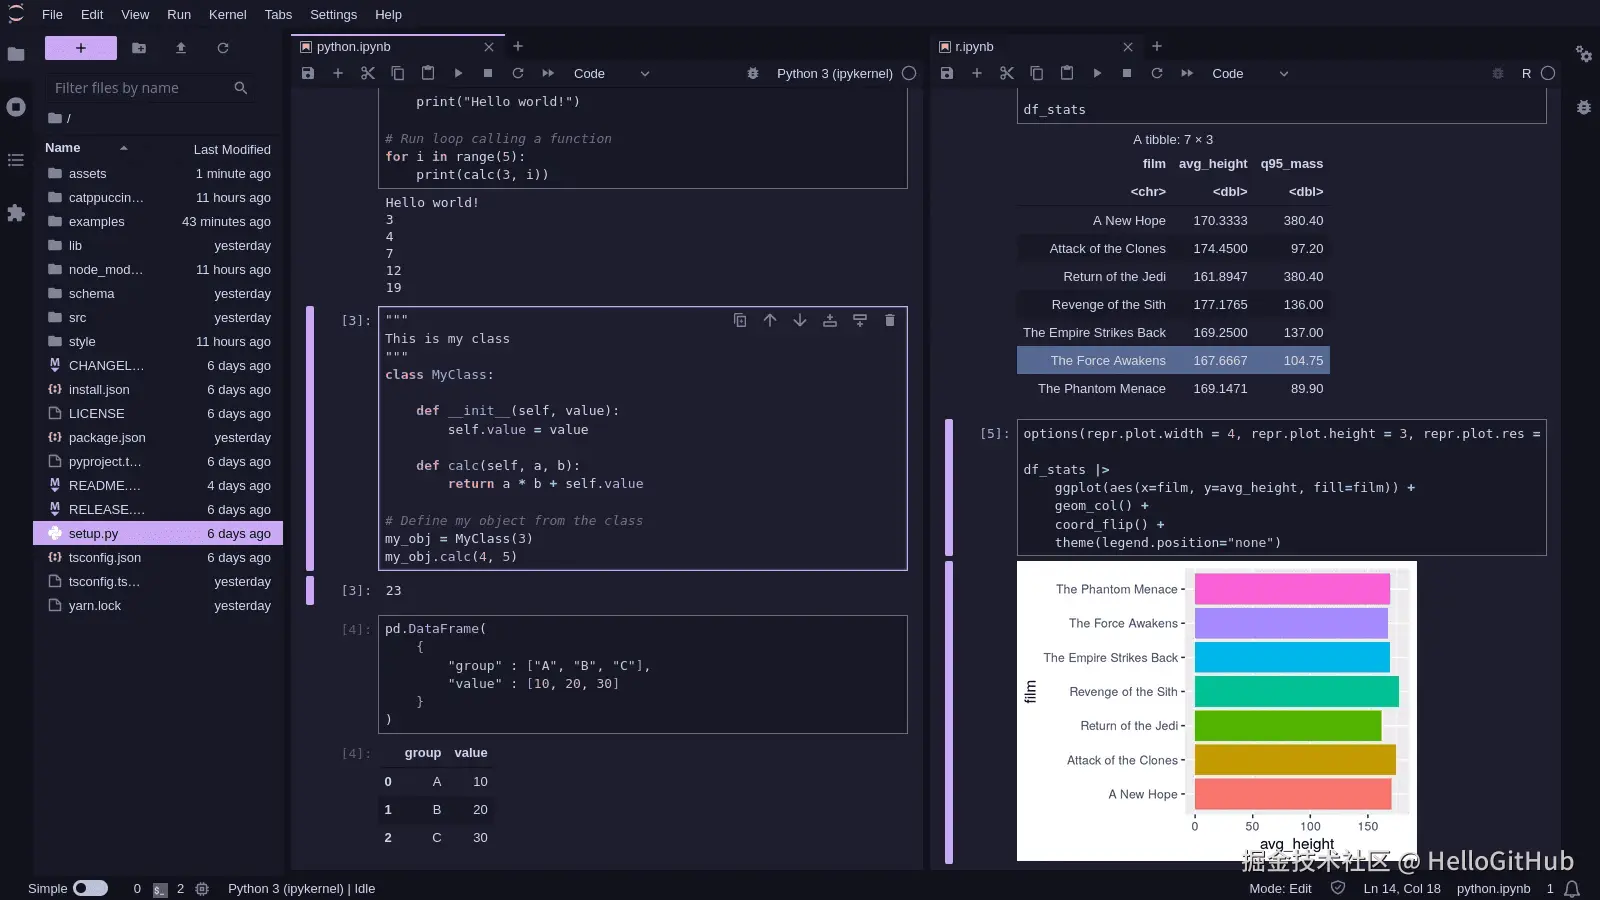Click the Ln 14, Col 18 status item
Image resolution: width=1600 pixels, height=900 pixels.
pos(1402,888)
